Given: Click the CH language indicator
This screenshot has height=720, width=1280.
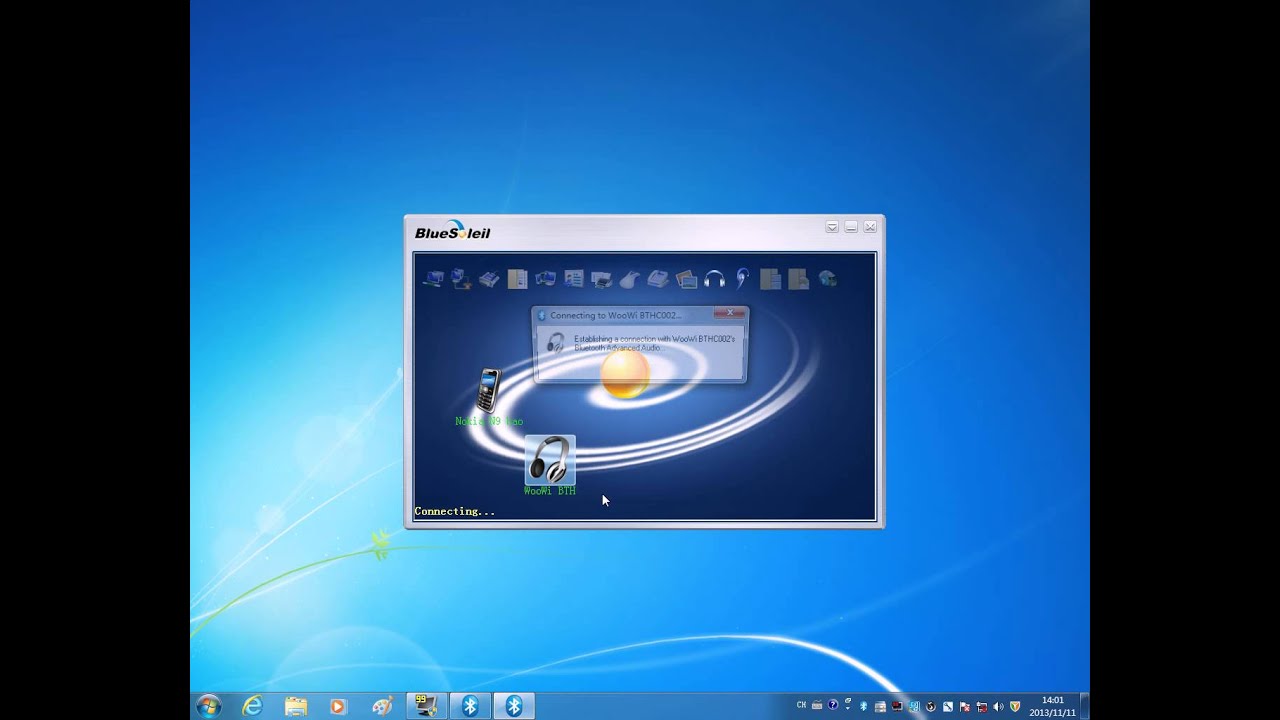Looking at the screenshot, I should (x=801, y=705).
